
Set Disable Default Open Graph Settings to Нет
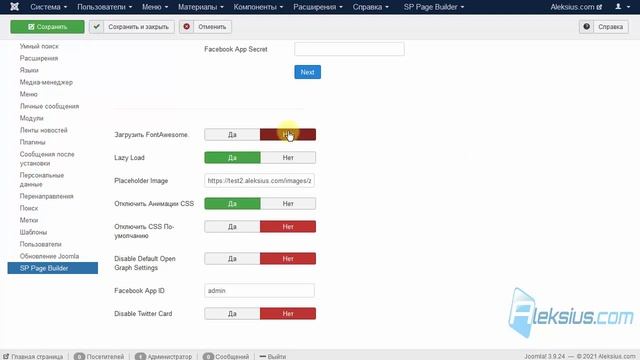click(288, 259)
